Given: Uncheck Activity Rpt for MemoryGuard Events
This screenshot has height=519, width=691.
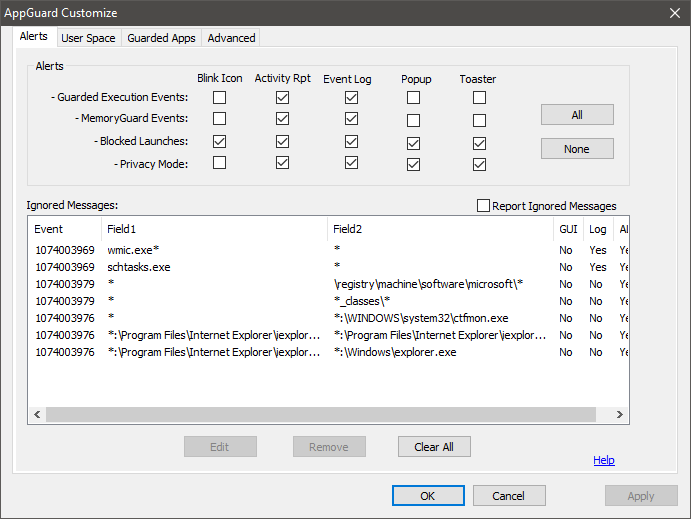Looking at the screenshot, I should [282, 119].
